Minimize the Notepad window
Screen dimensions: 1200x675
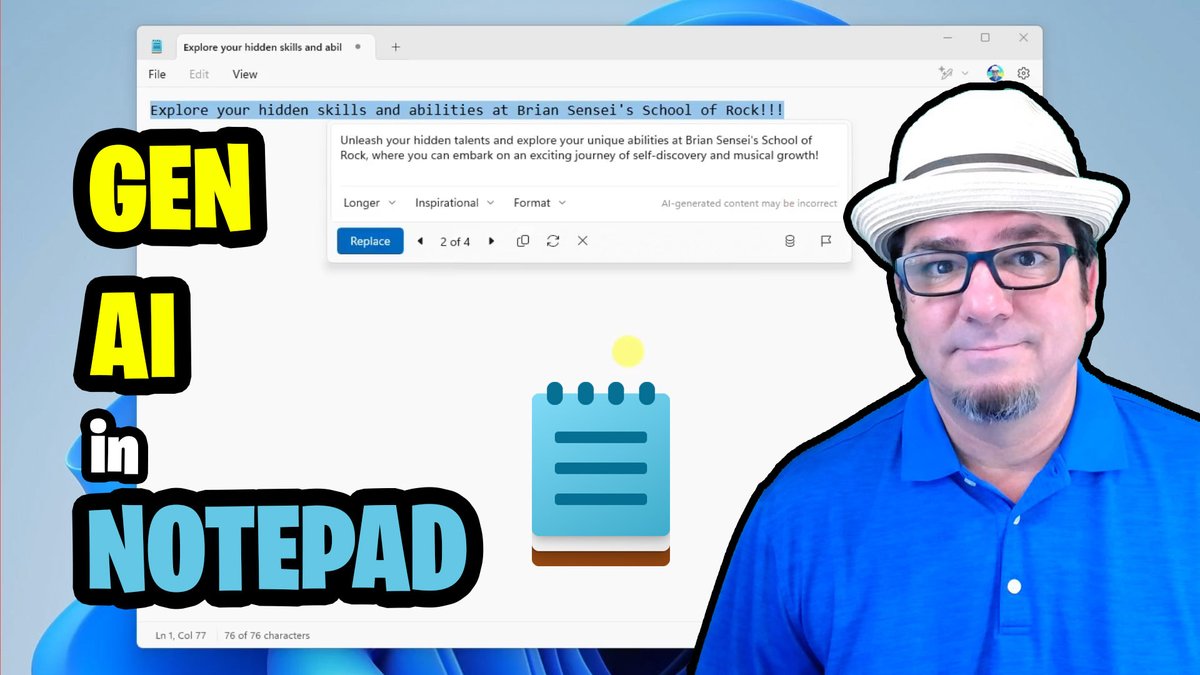pyautogui.click(x=947, y=38)
